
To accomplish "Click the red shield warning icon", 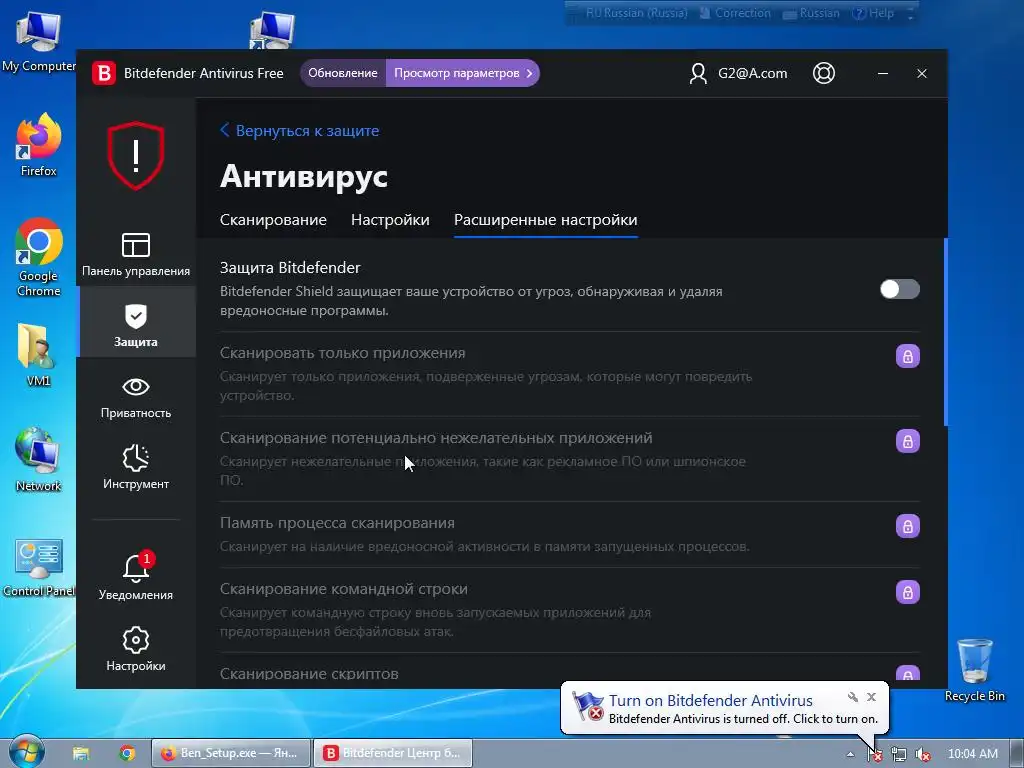I will (136, 155).
